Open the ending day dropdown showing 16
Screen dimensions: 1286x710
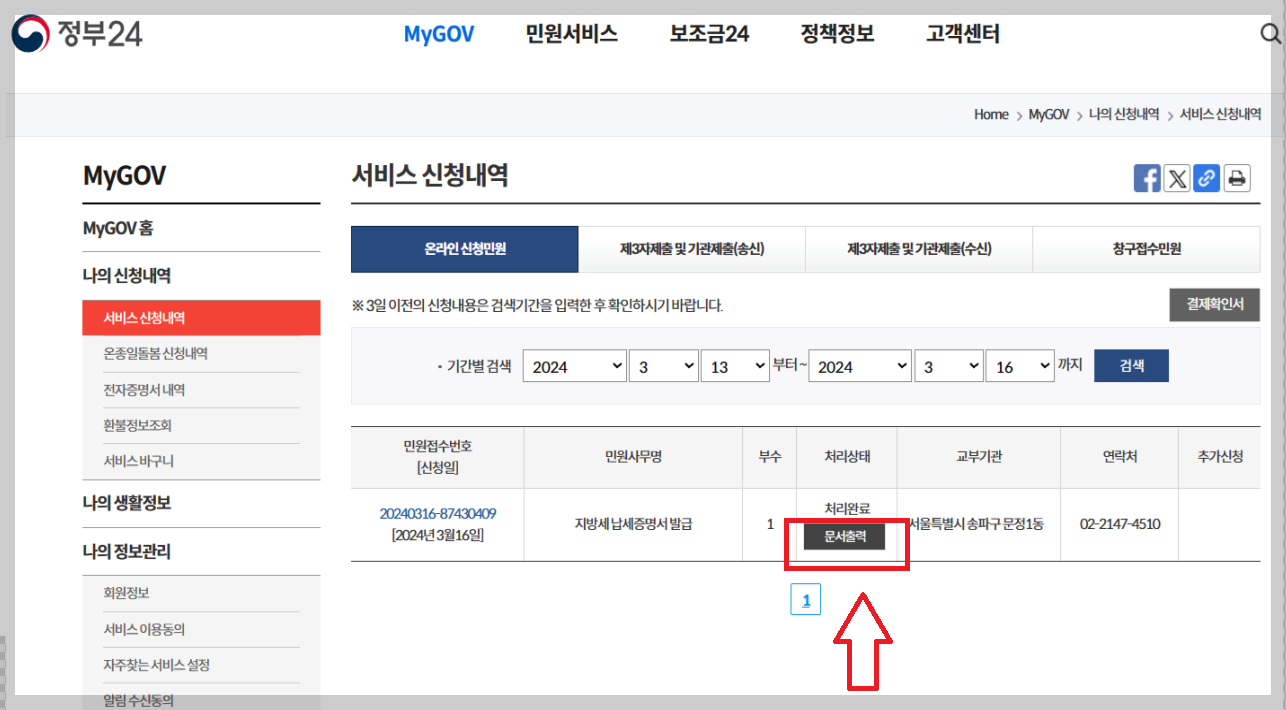pos(1020,365)
